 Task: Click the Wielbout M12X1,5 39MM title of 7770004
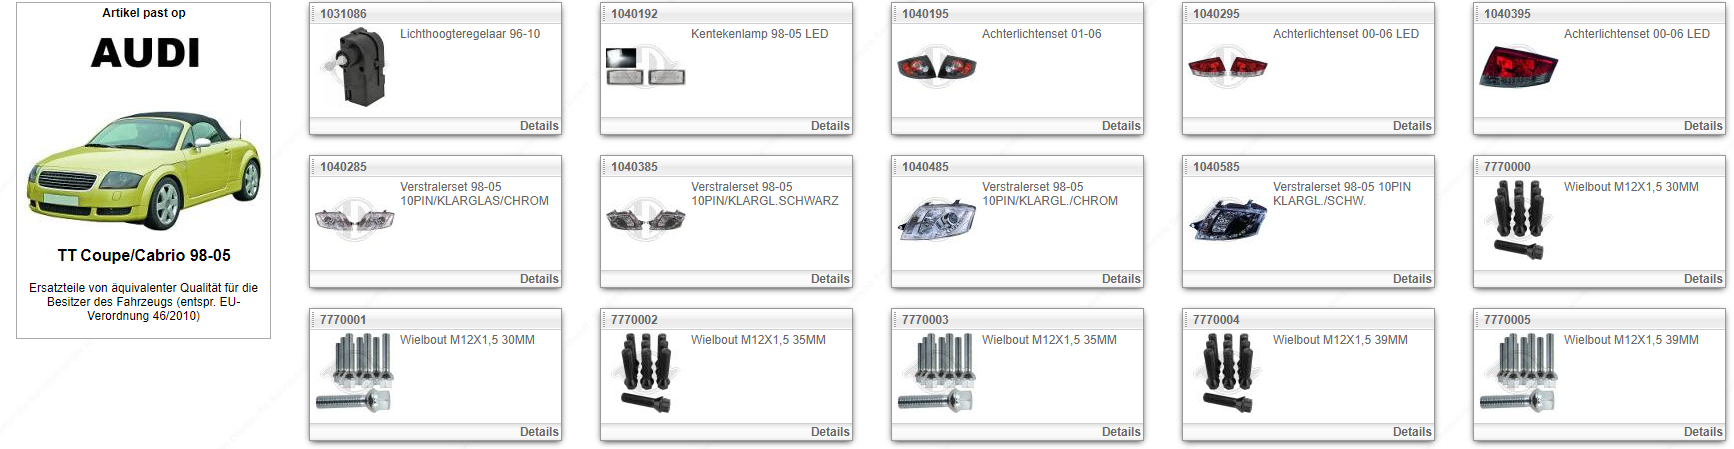(x=1340, y=340)
